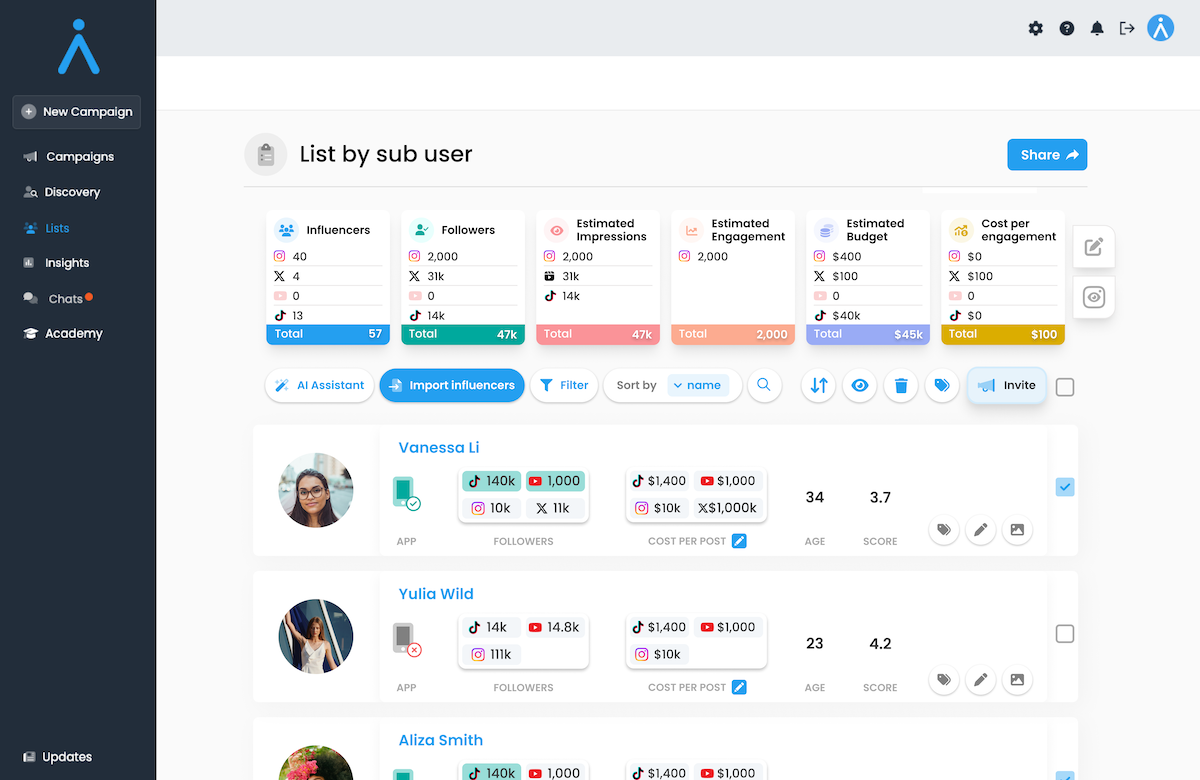The height and width of the screenshot is (780, 1200).
Task: Click Yulia Wild's tag icon
Action: pos(943,680)
